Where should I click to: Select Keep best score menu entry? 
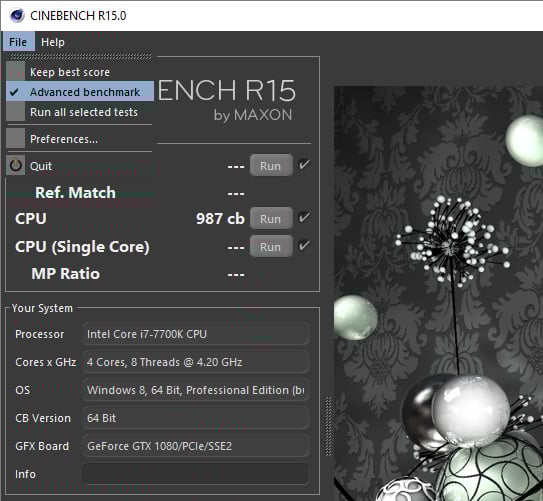80,72
